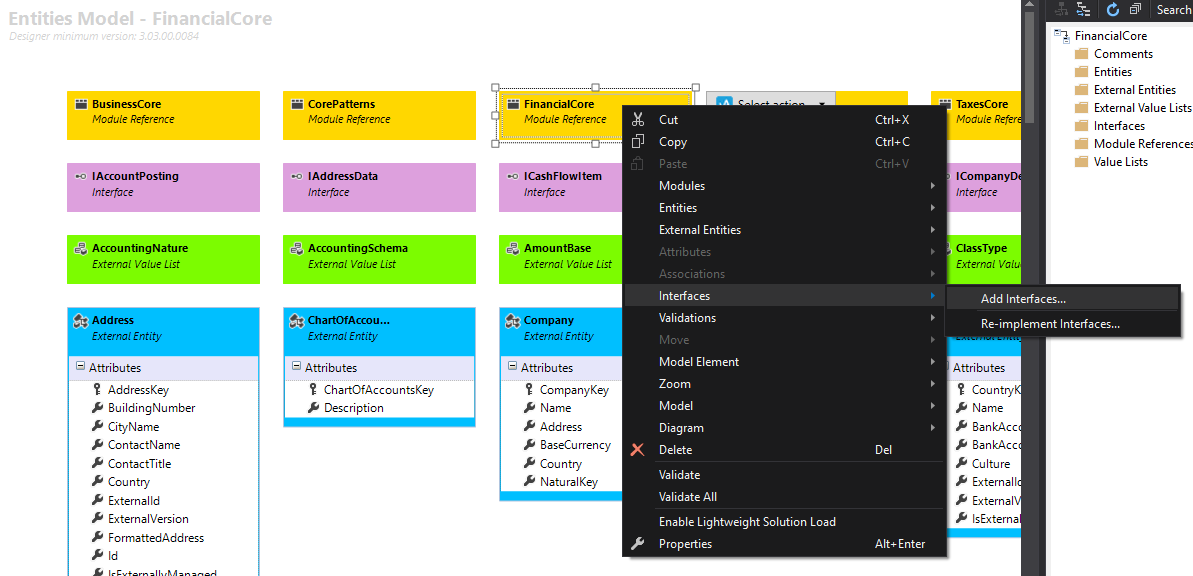Click the CorePatterns module icon
Image resolution: width=1193 pixels, height=576 pixels.
pos(296,104)
